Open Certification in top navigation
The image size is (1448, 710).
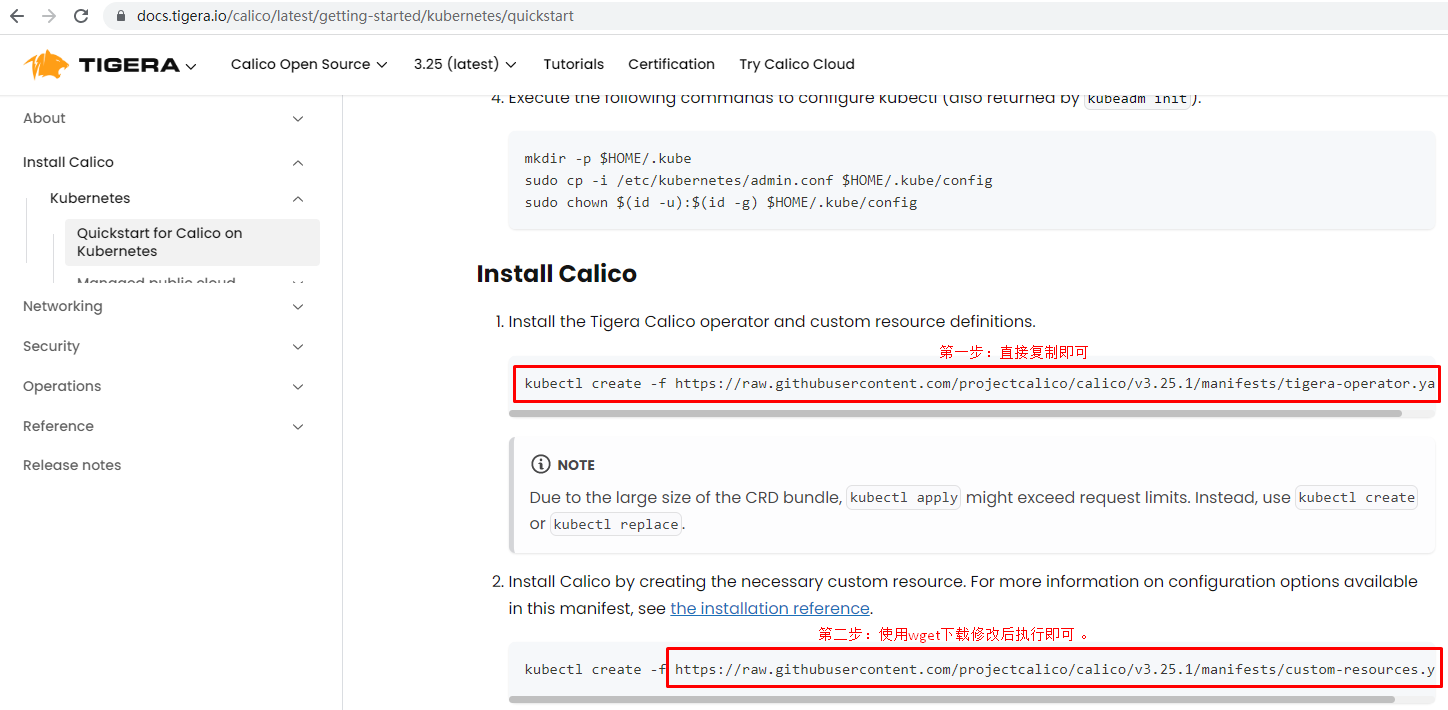(671, 64)
